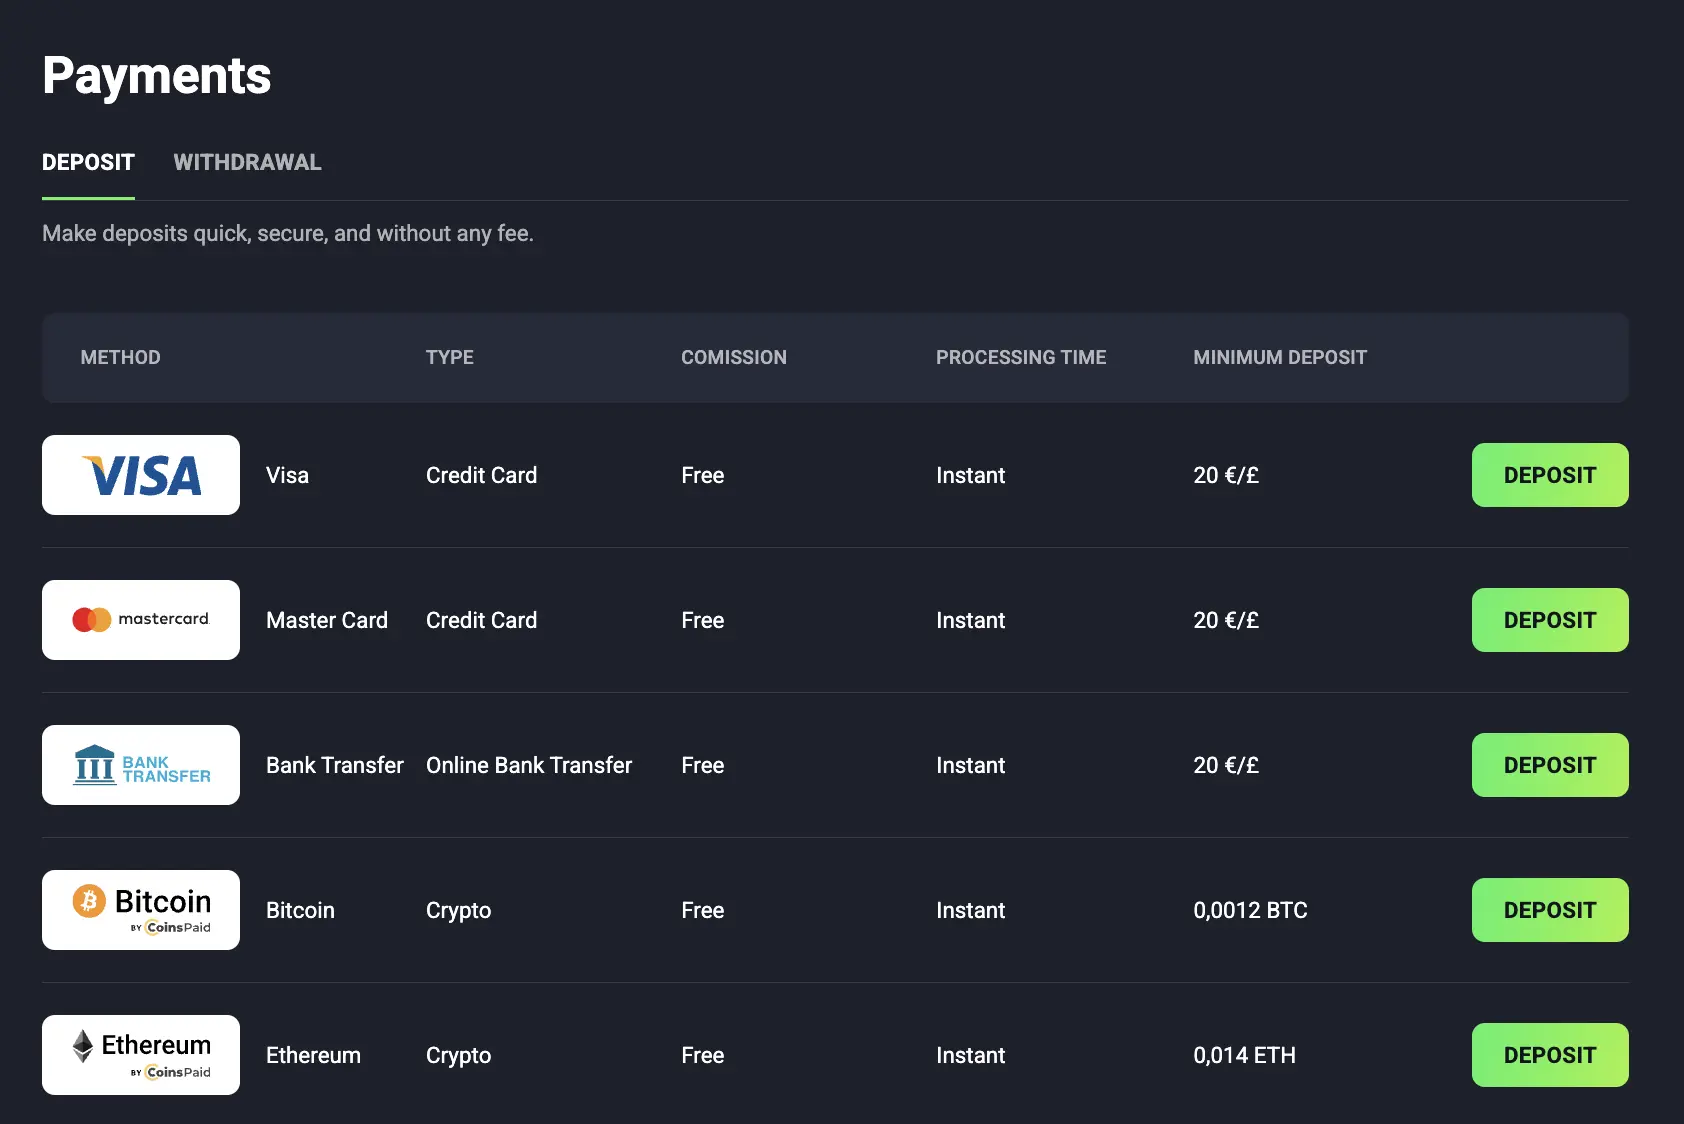Click the Comission column header

pos(733,357)
